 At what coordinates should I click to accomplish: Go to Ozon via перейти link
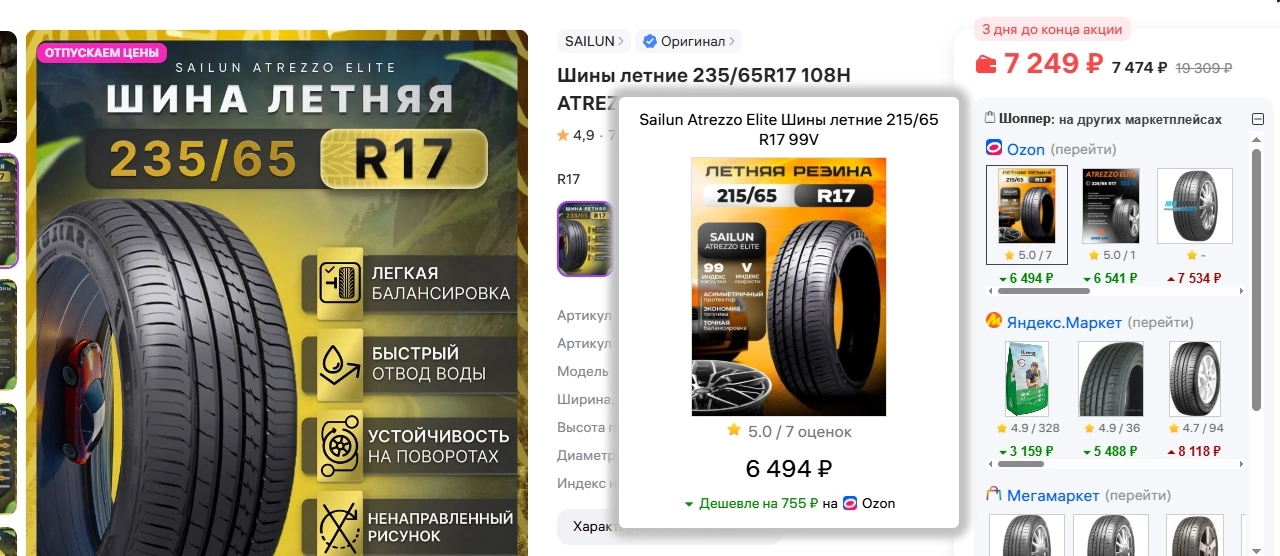click(1084, 149)
